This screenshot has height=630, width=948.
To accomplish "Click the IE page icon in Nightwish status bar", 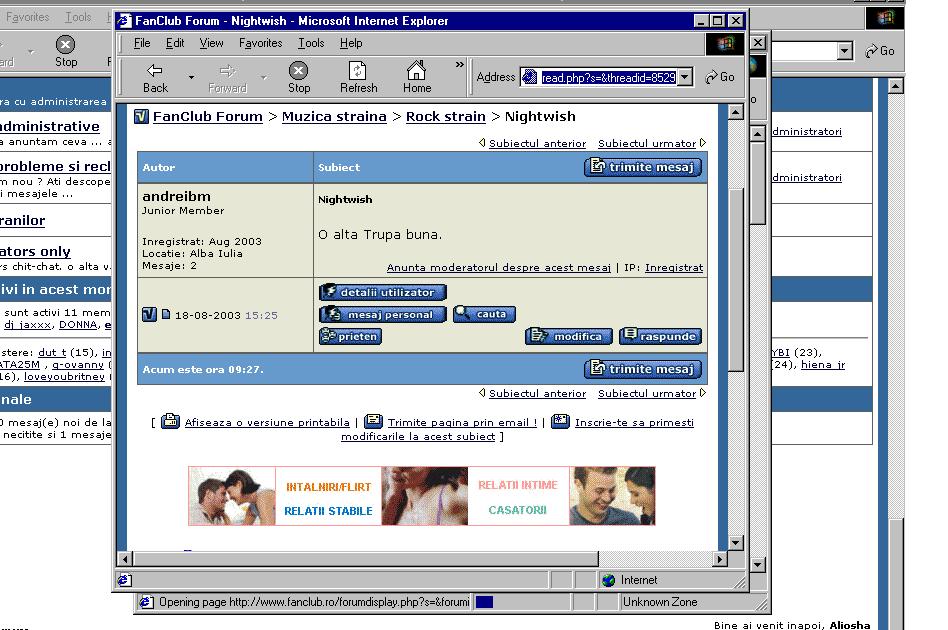I will pyautogui.click(x=125, y=580).
